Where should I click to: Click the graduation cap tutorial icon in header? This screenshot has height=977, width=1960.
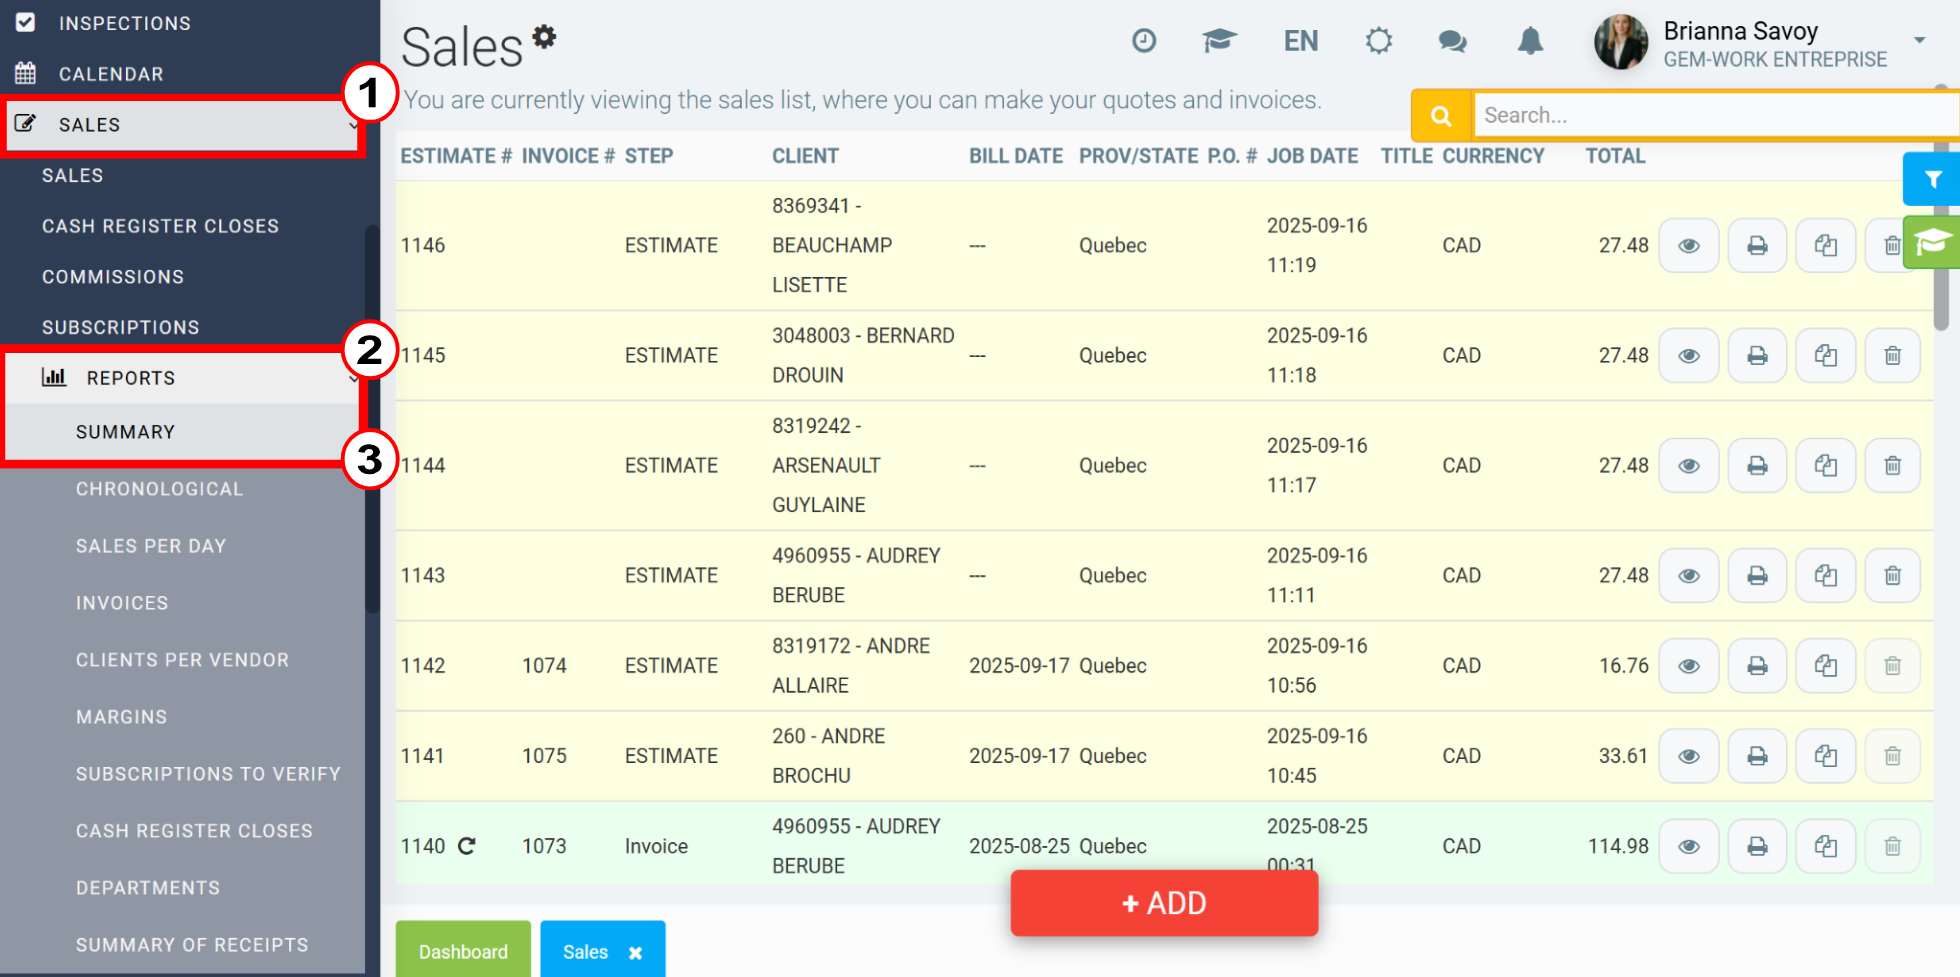(x=1220, y=41)
